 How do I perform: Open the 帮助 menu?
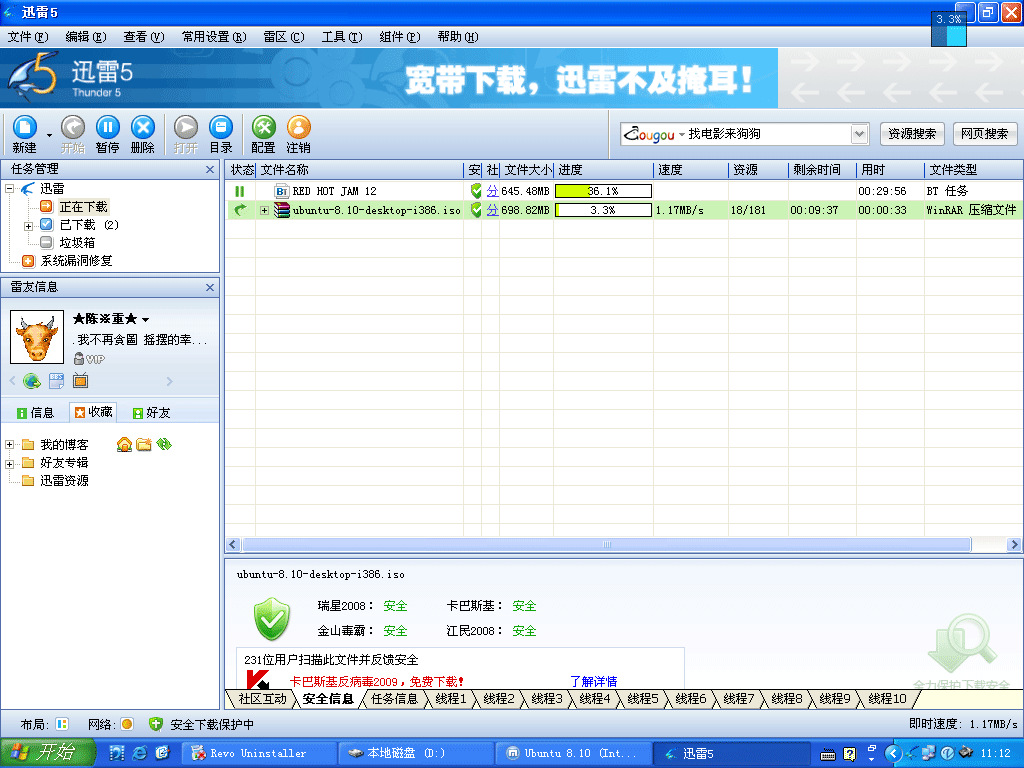click(x=458, y=37)
